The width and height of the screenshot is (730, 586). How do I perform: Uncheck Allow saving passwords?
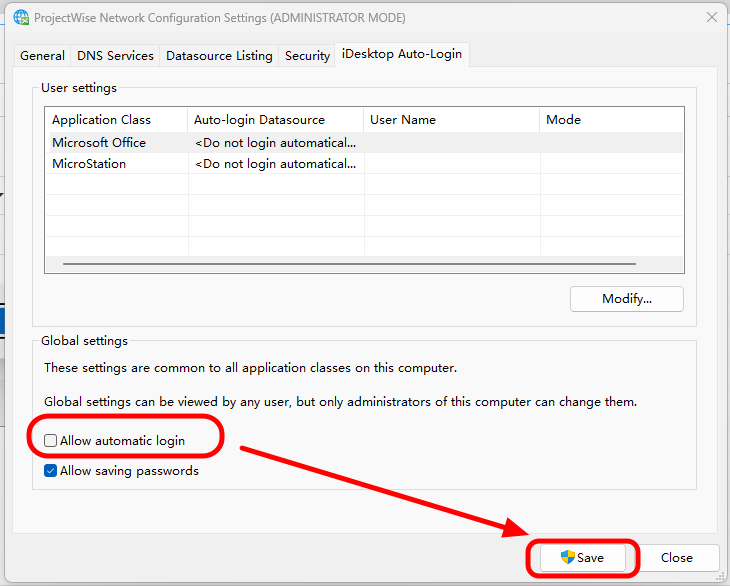(x=50, y=471)
